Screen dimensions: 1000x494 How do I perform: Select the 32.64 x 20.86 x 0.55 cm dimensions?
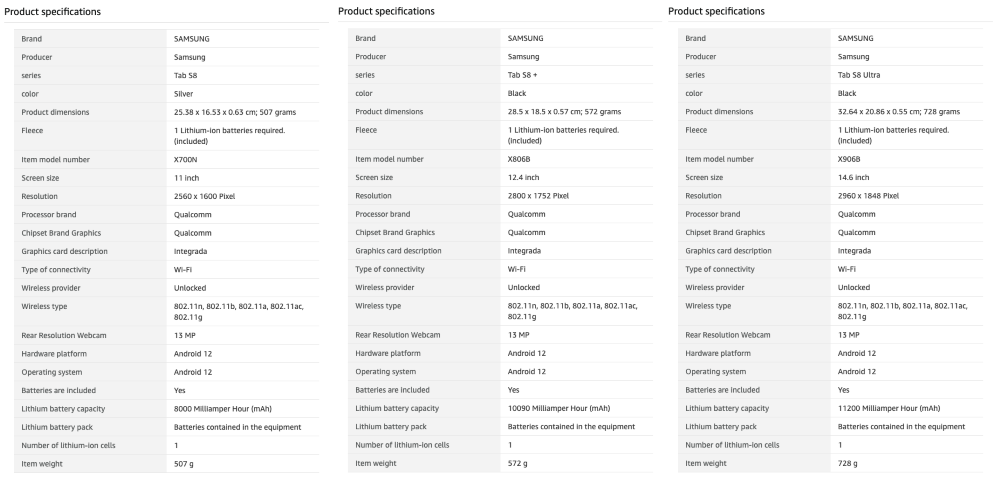898,112
